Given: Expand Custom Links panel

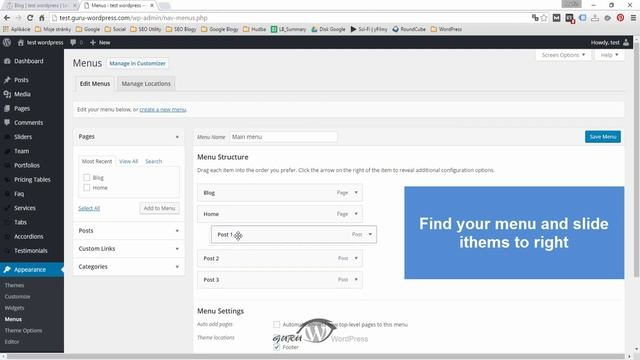Looking at the screenshot, I should 129,249.
